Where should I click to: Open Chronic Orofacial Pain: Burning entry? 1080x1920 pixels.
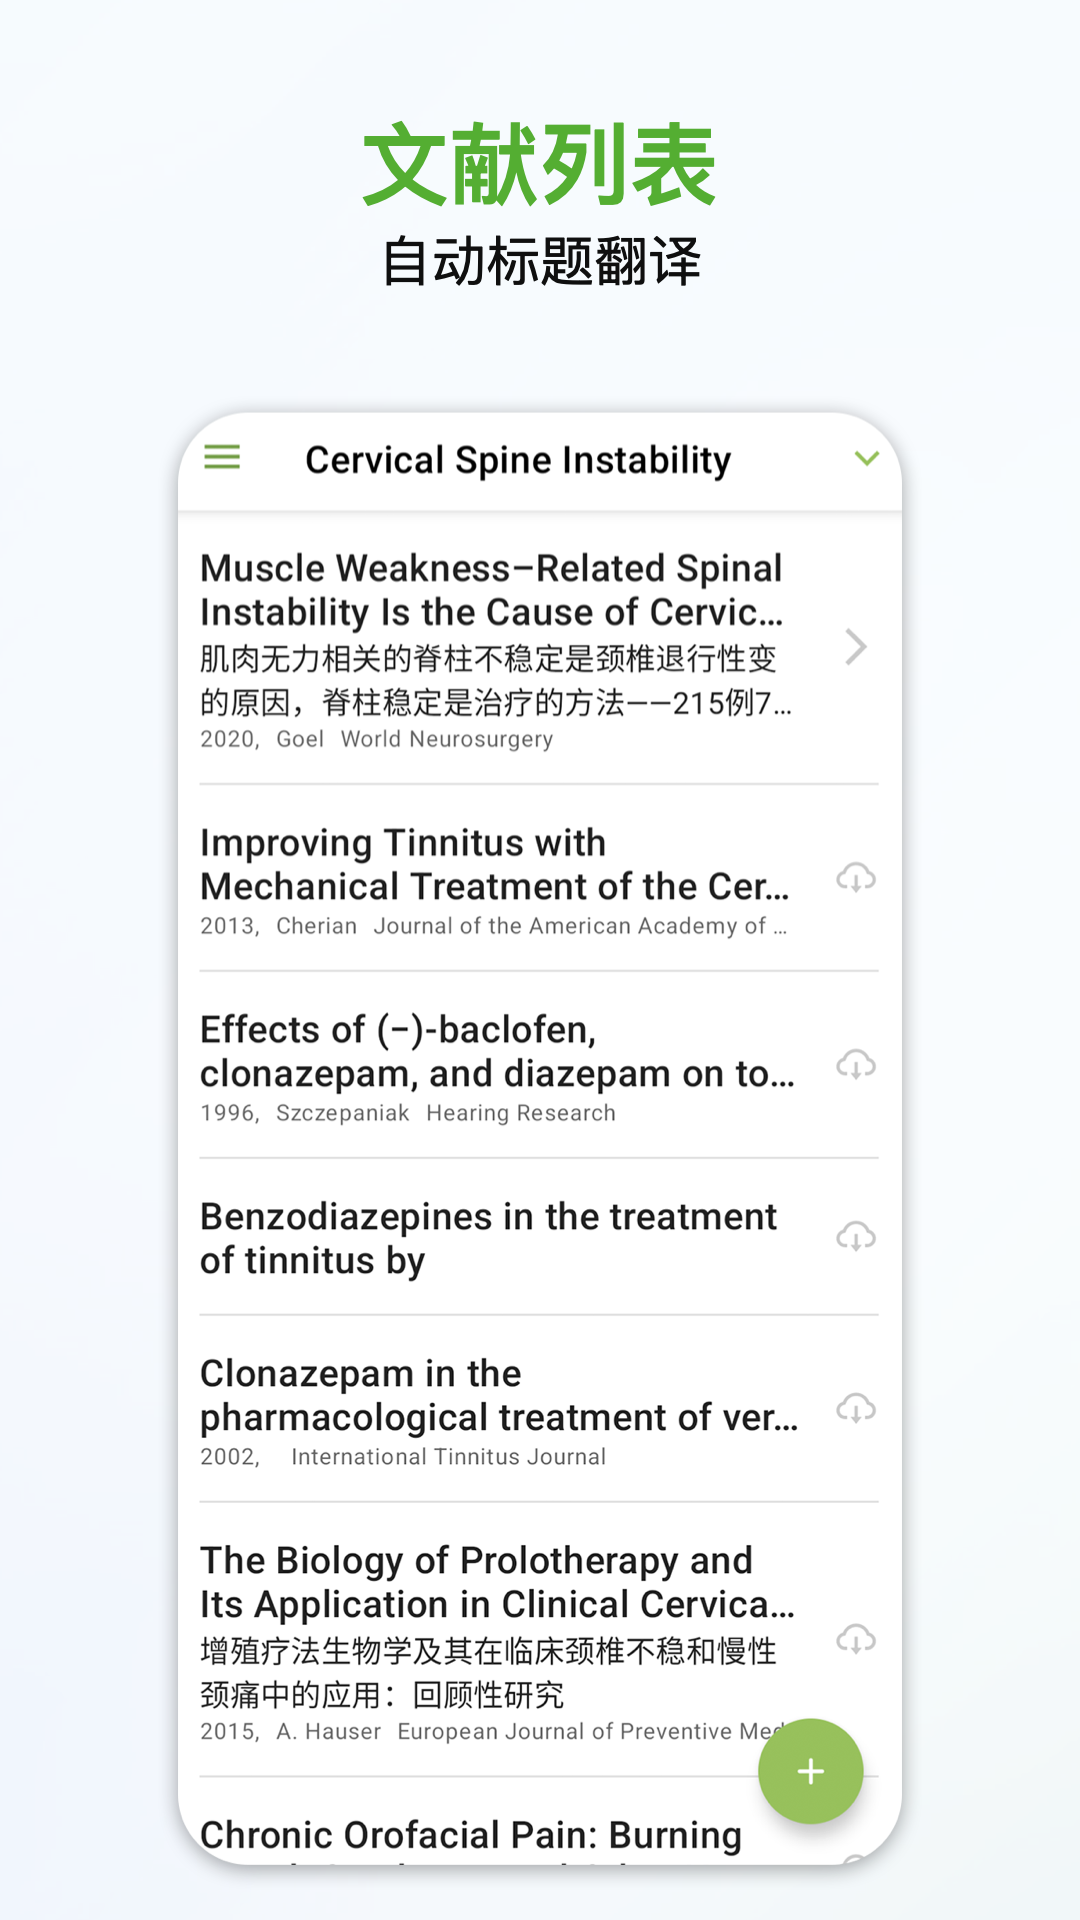coord(471,1836)
